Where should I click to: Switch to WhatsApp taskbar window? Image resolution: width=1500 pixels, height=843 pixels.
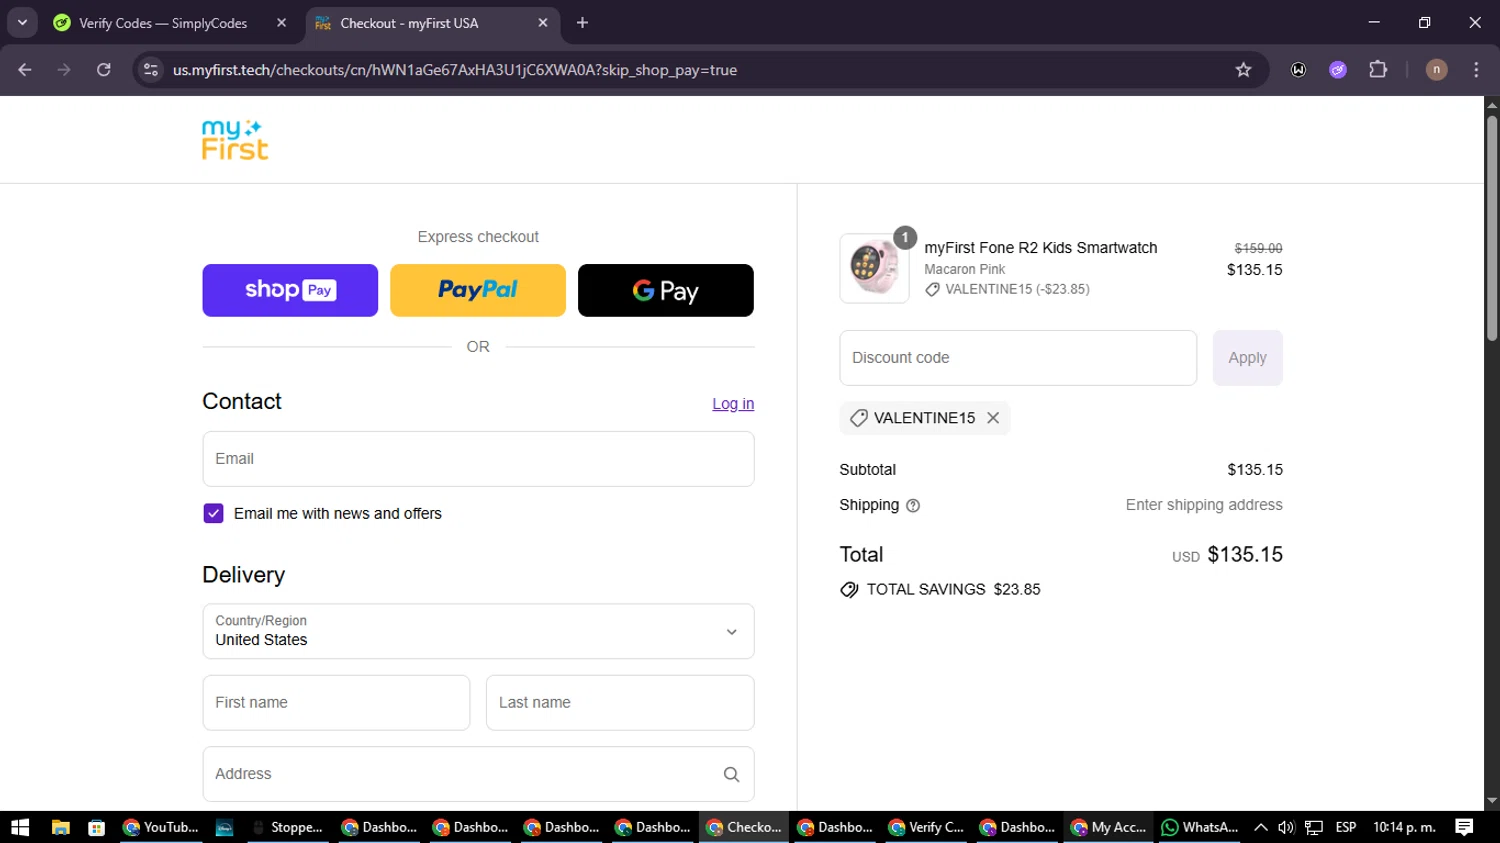pos(1200,827)
